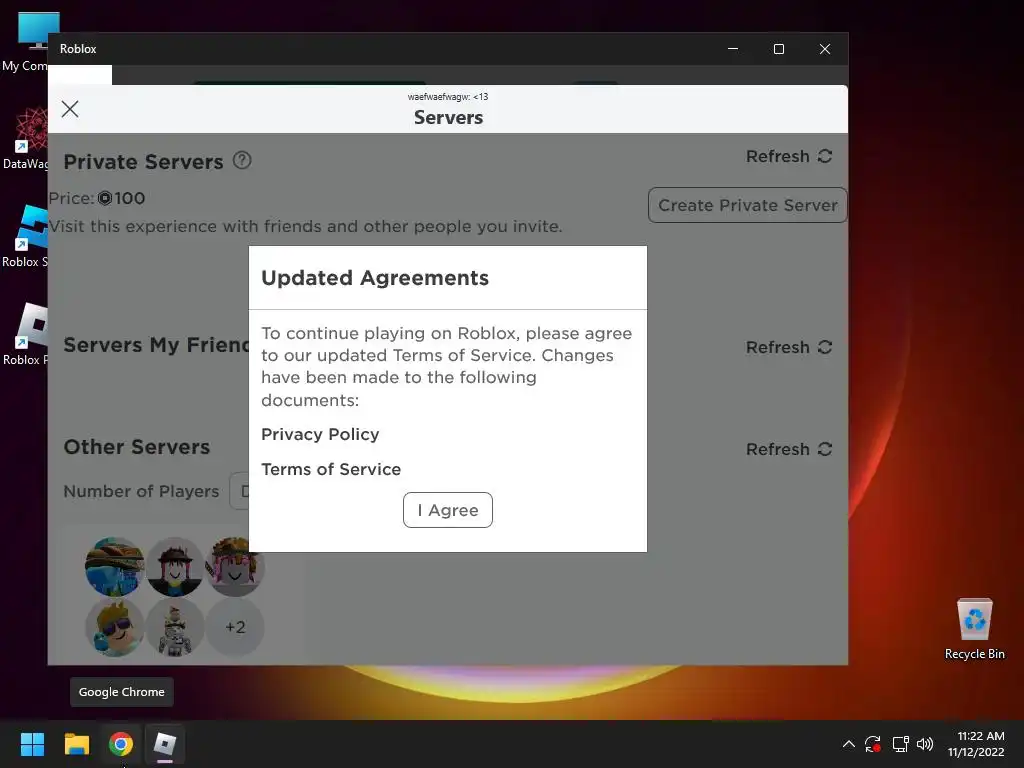
Task: Select the landscape player avatar
Action: coord(114,566)
